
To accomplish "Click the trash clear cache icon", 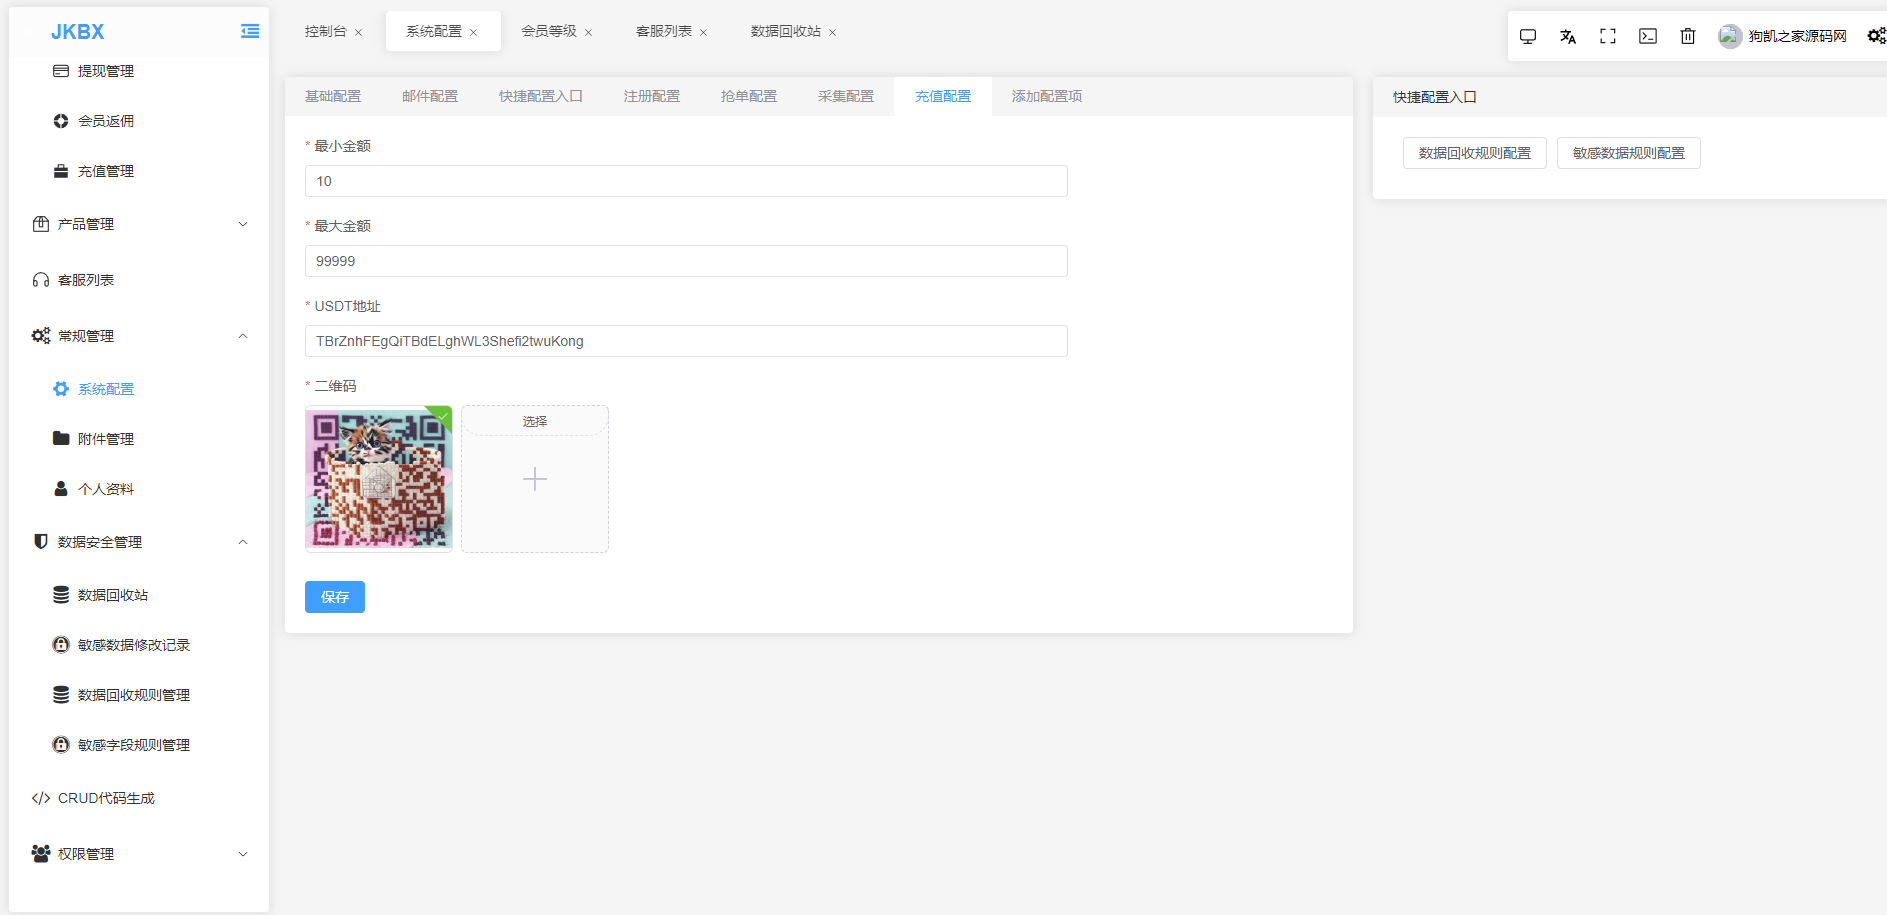I will coord(1687,37).
